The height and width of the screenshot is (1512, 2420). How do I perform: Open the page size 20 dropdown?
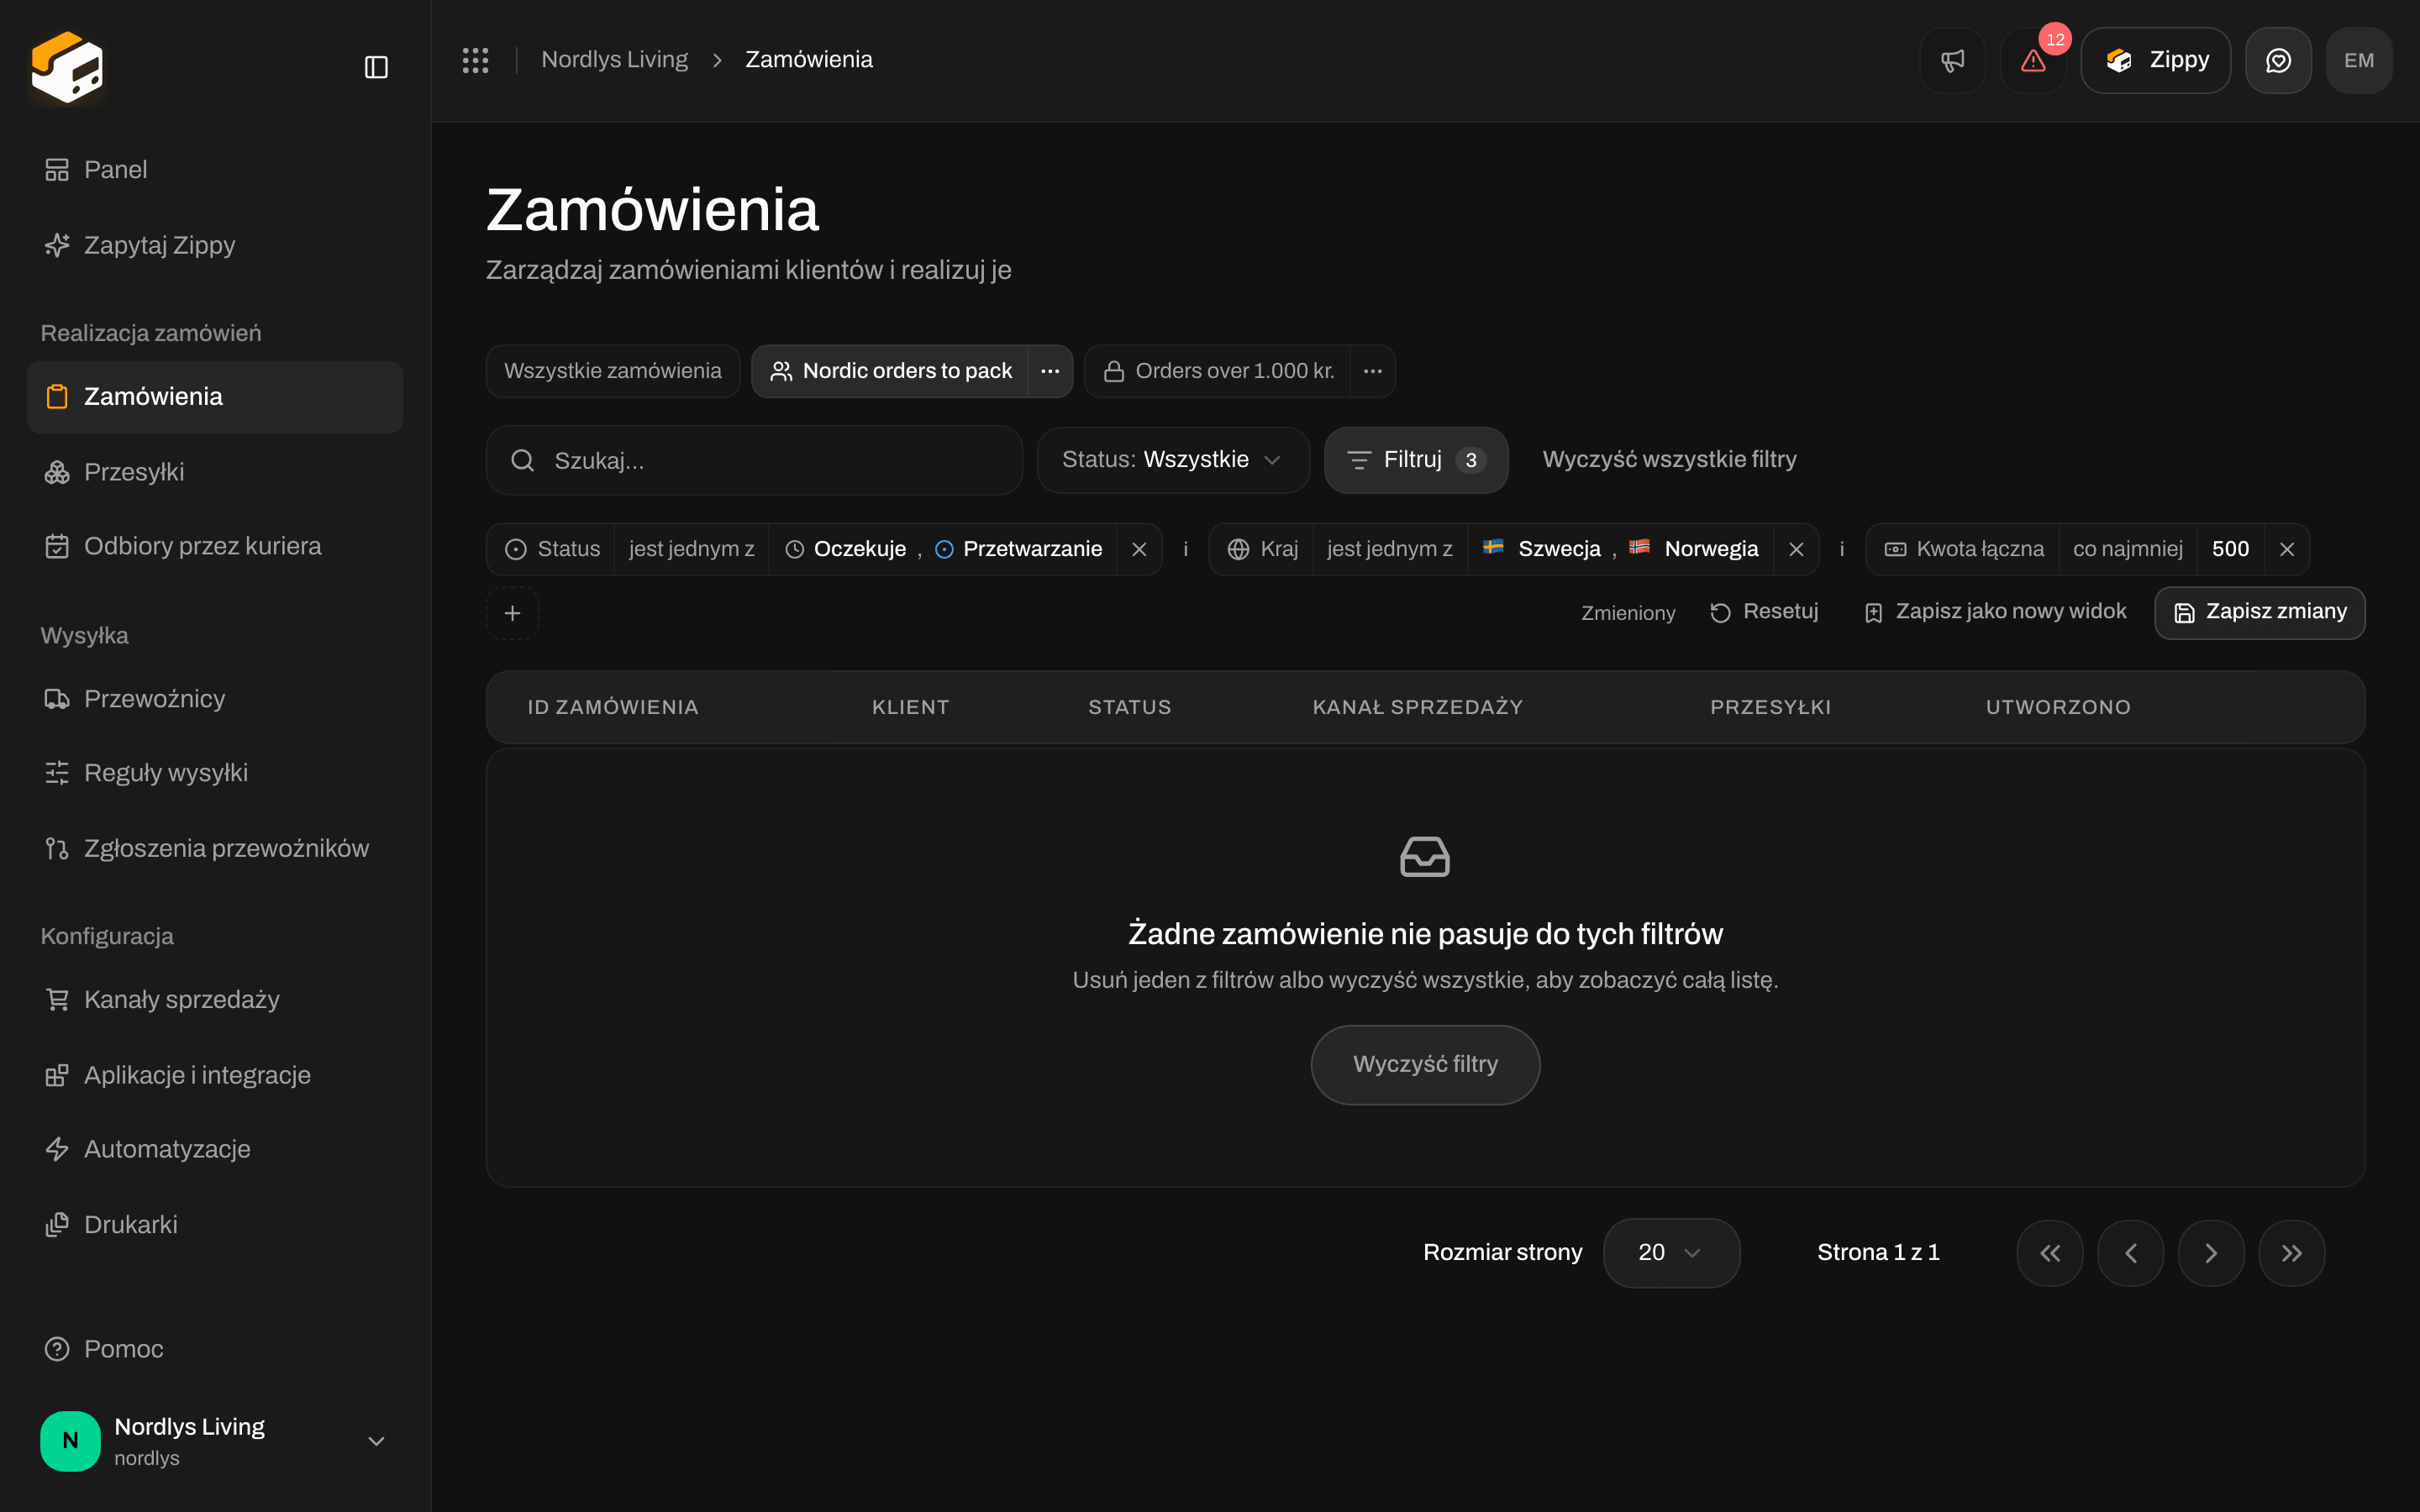coord(1671,1253)
